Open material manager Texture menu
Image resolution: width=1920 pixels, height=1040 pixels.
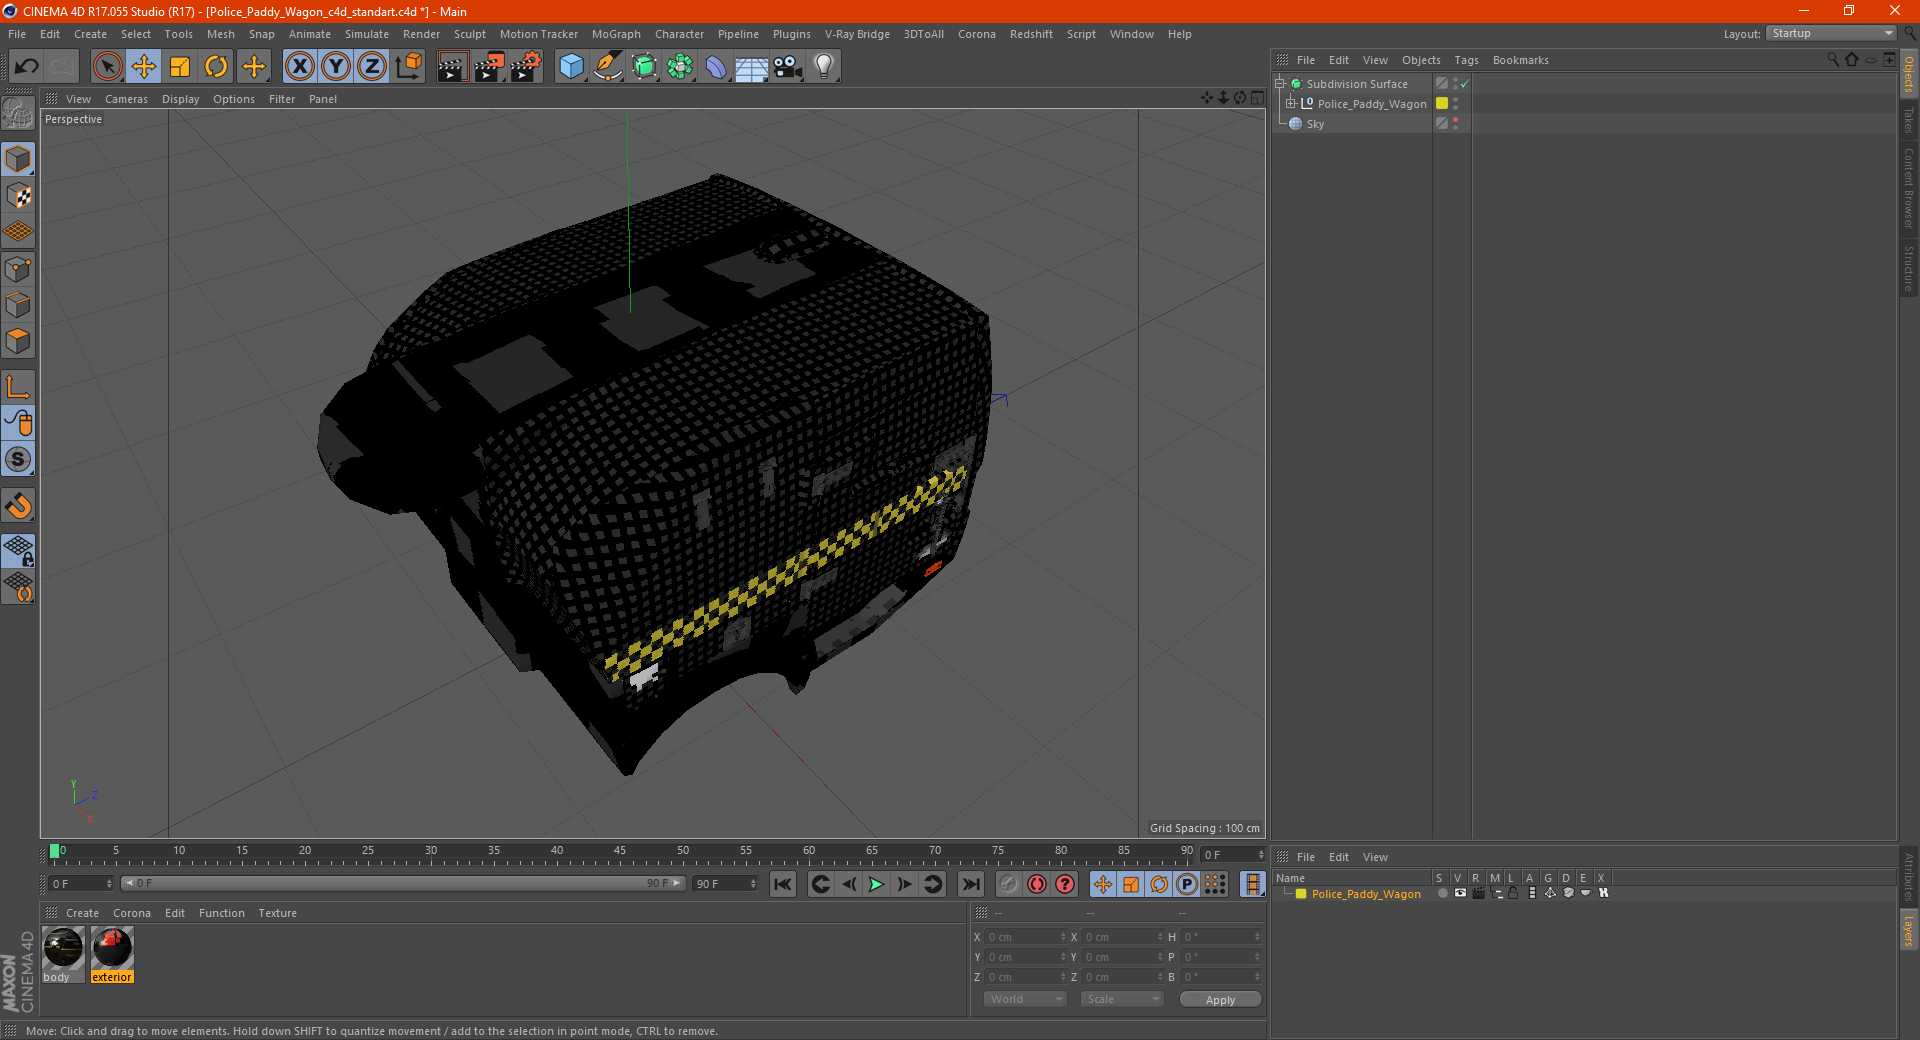pos(278,913)
